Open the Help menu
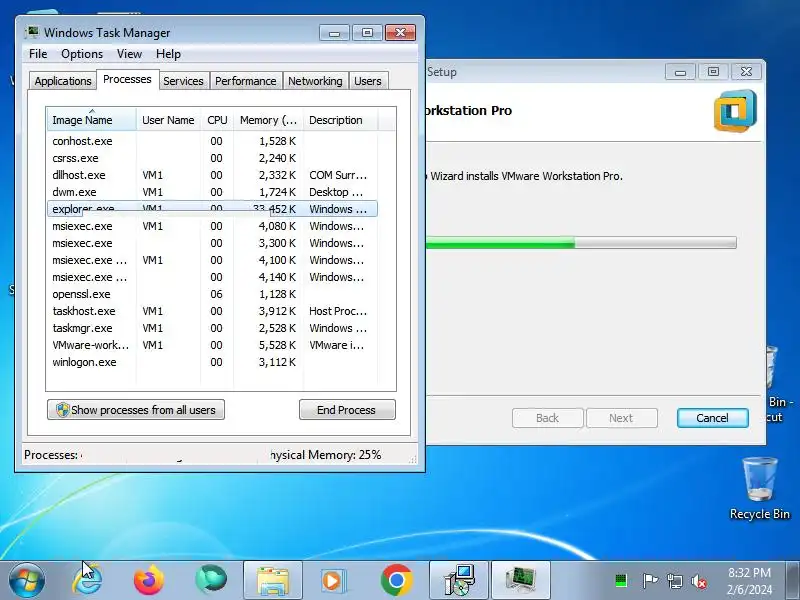The image size is (800, 600). (168, 54)
